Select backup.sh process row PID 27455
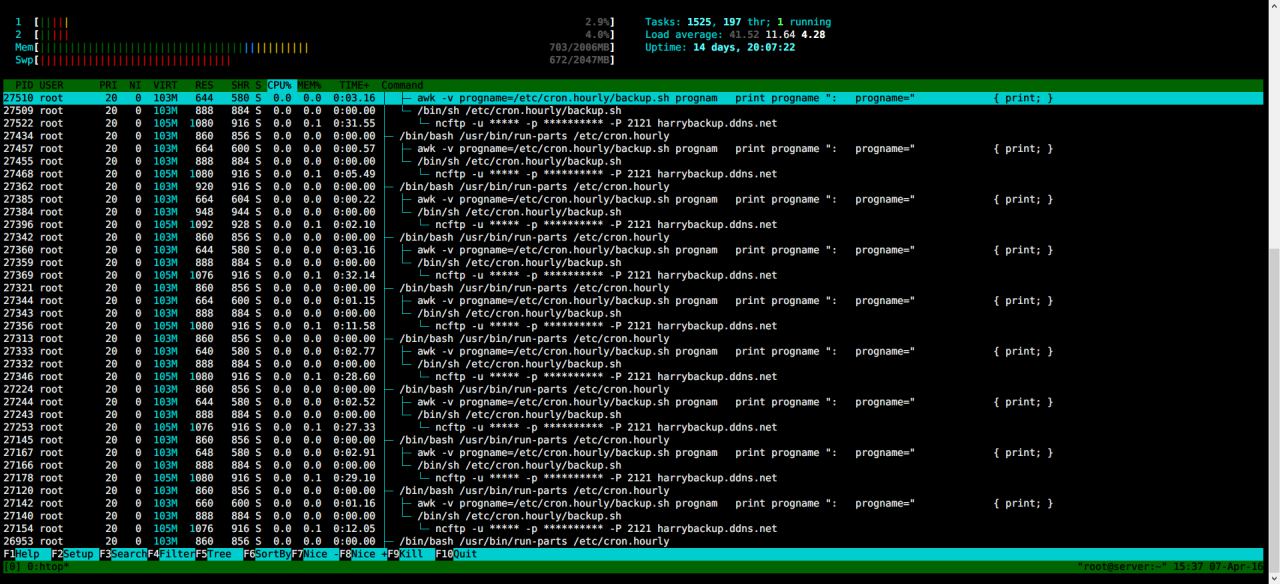1280x584 pixels. pyautogui.click(x=632, y=161)
